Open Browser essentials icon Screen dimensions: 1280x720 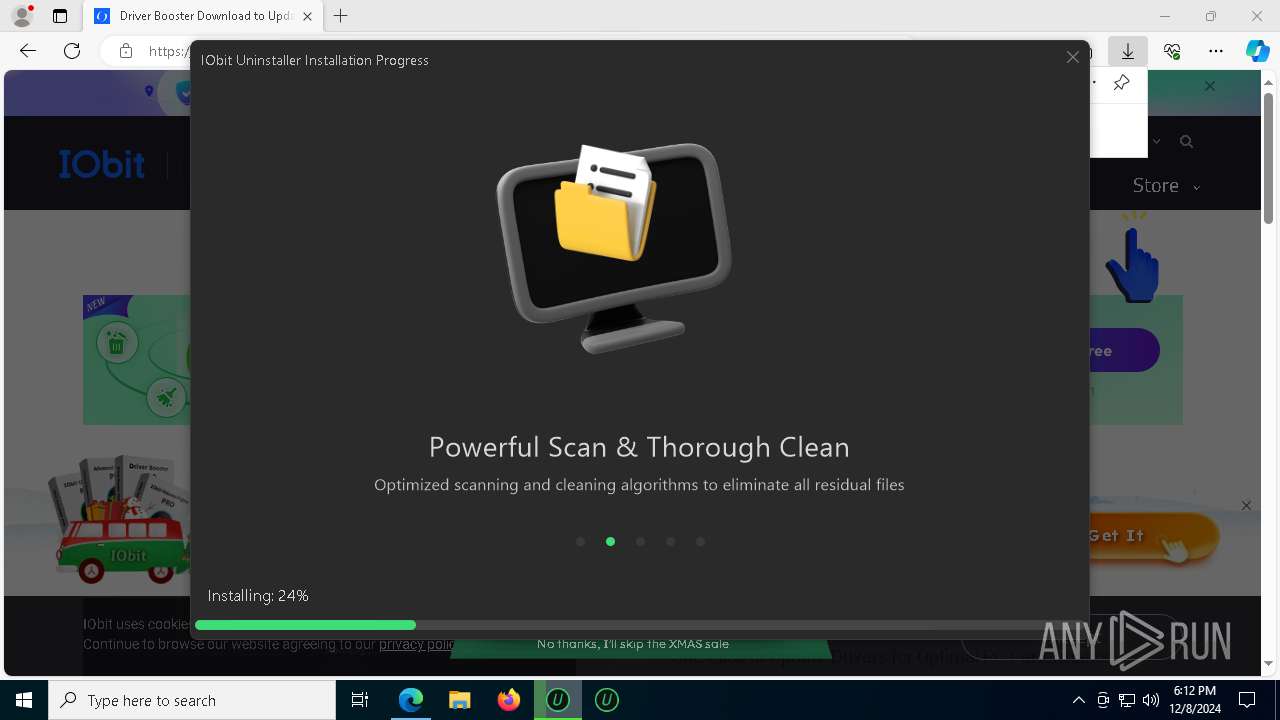[1172, 51]
